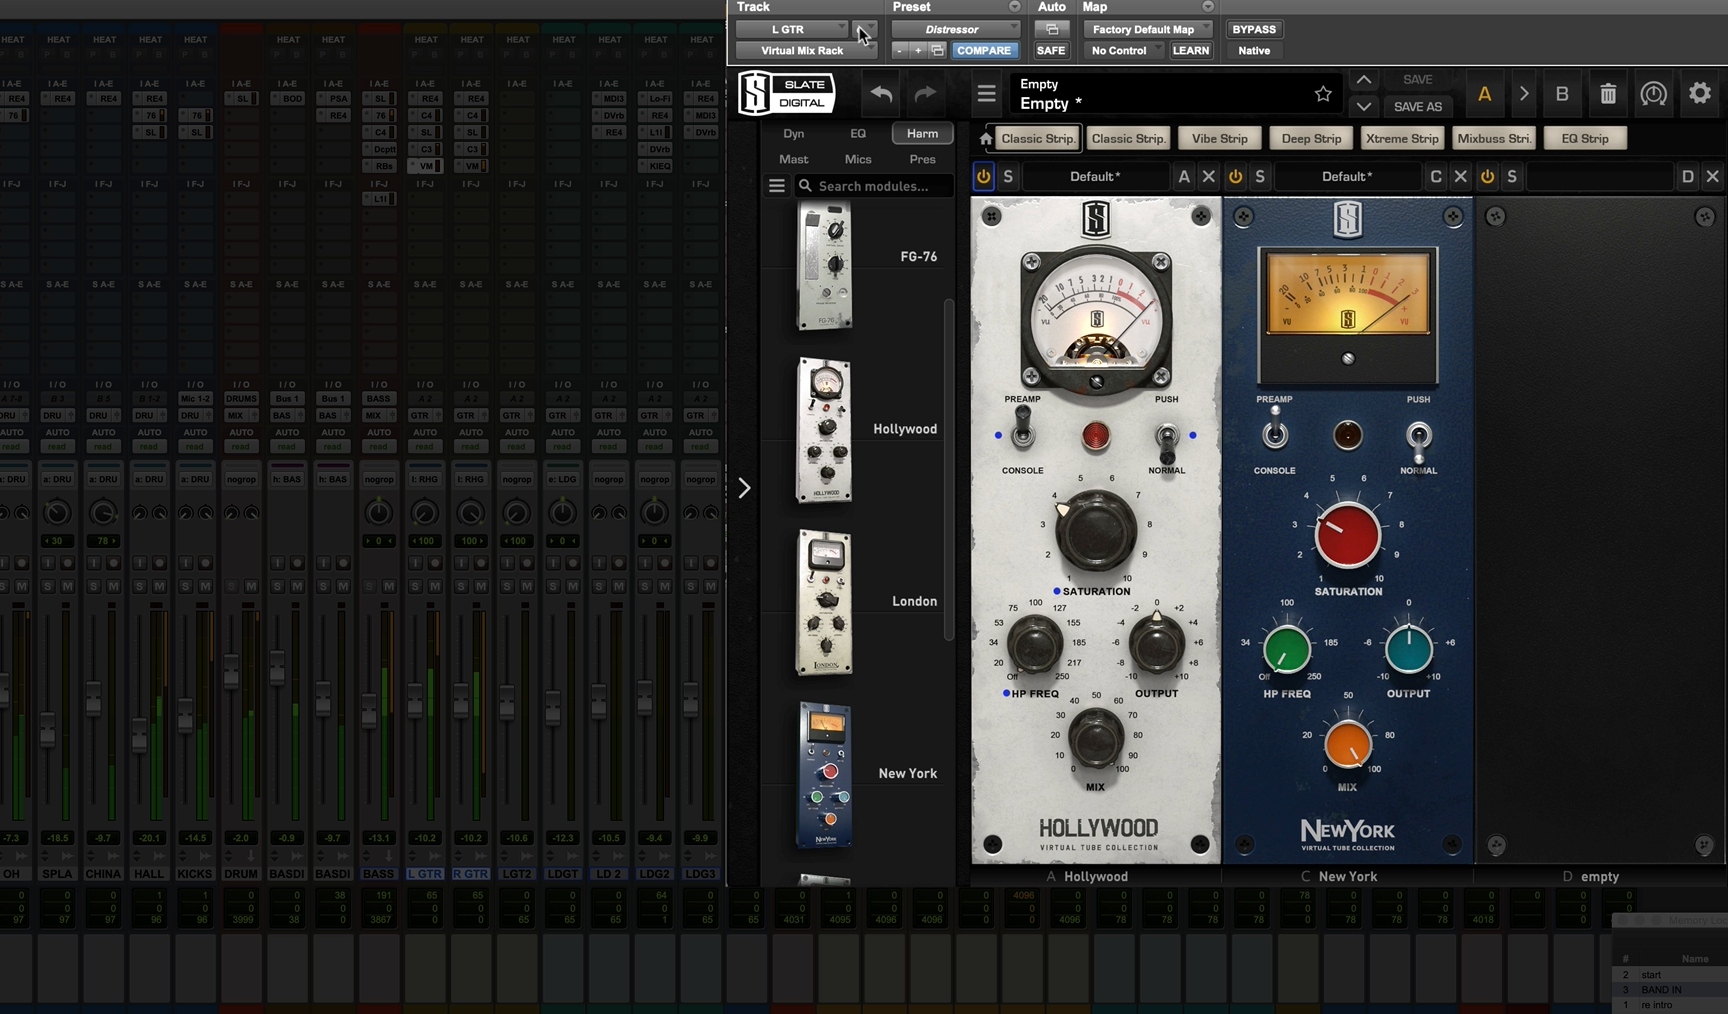The height and width of the screenshot is (1014, 1728).
Task: Solo slot C with S button
Action: (1260, 176)
